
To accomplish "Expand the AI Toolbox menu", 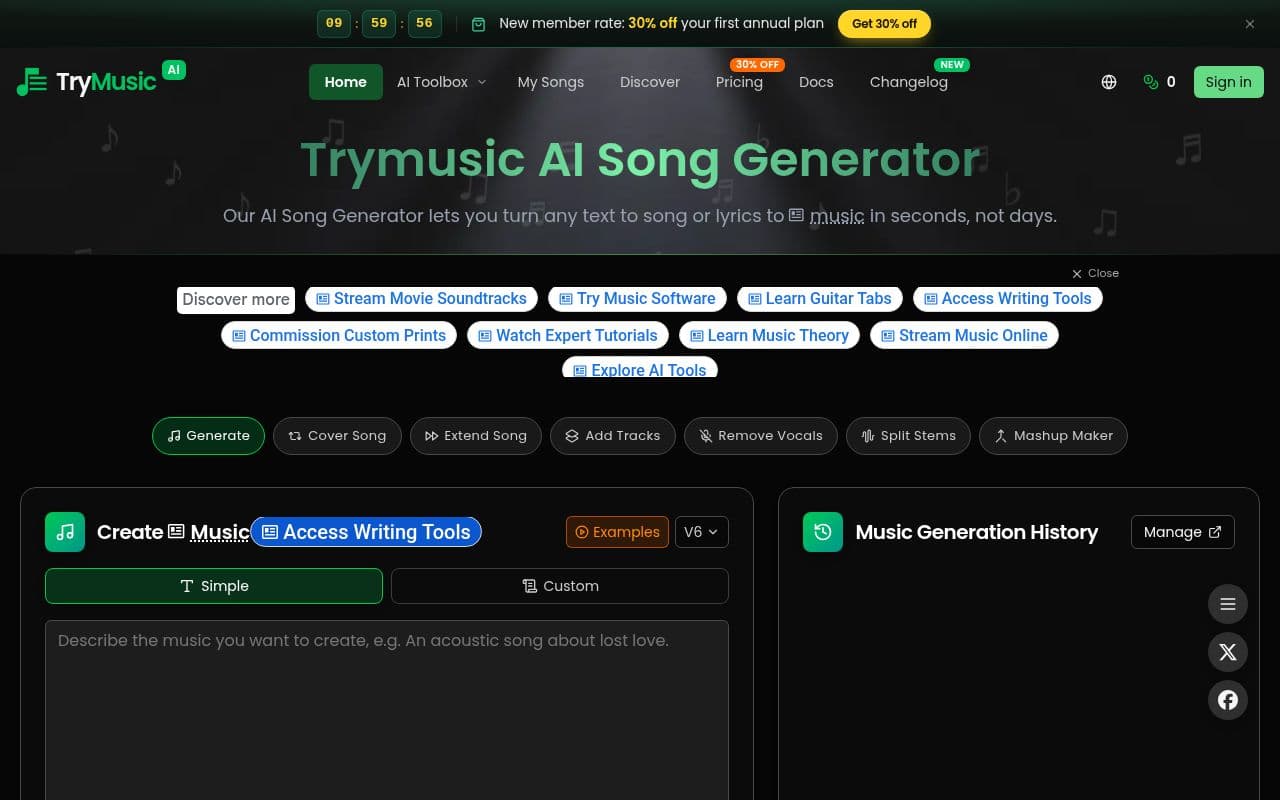I will point(441,82).
